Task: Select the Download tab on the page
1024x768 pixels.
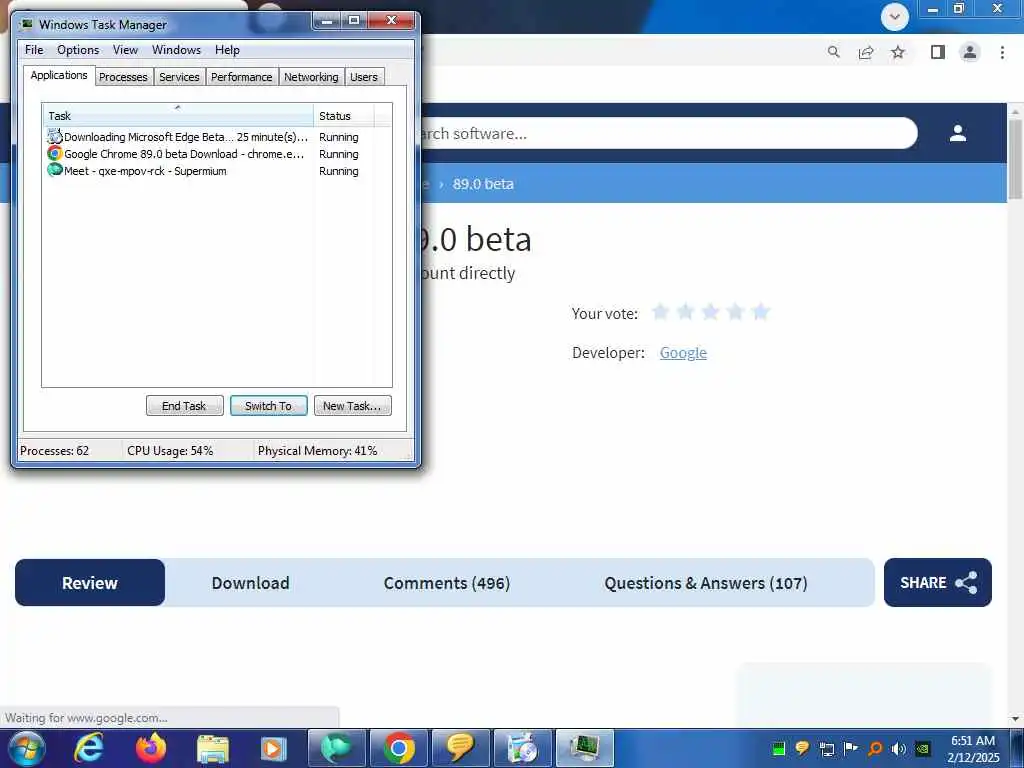Action: 250,583
